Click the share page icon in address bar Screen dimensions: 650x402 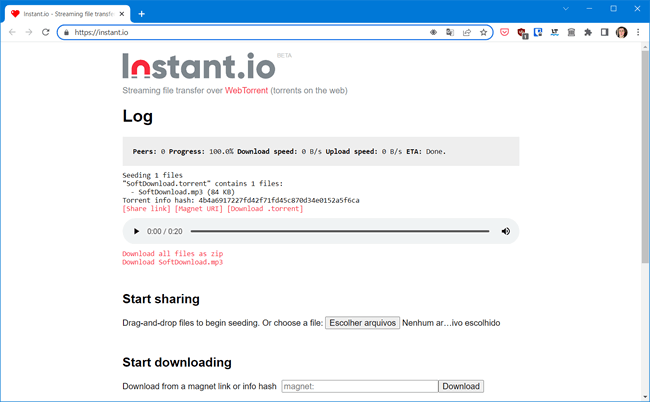[x=467, y=32]
